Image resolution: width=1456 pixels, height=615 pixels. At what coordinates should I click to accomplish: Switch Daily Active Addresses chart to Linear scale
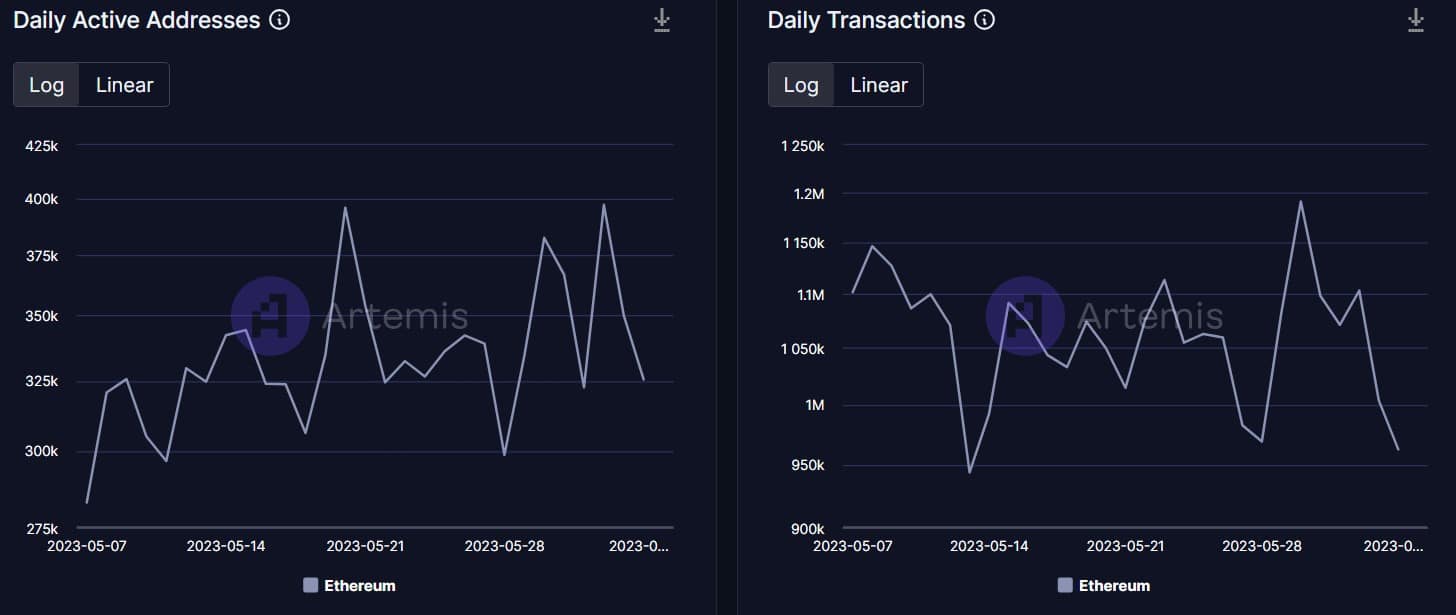point(125,85)
